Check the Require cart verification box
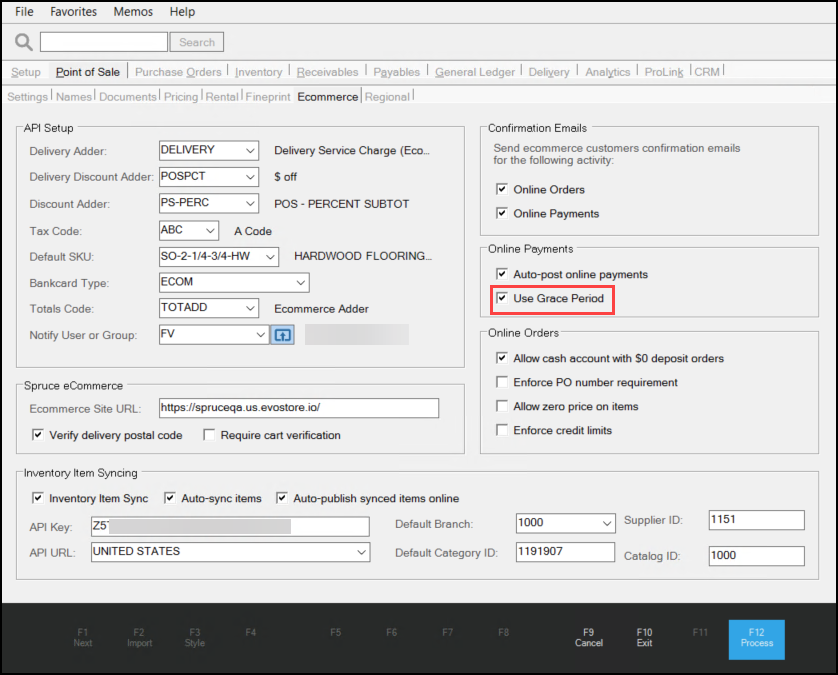Viewport: 838px width, 675px height. [210, 435]
